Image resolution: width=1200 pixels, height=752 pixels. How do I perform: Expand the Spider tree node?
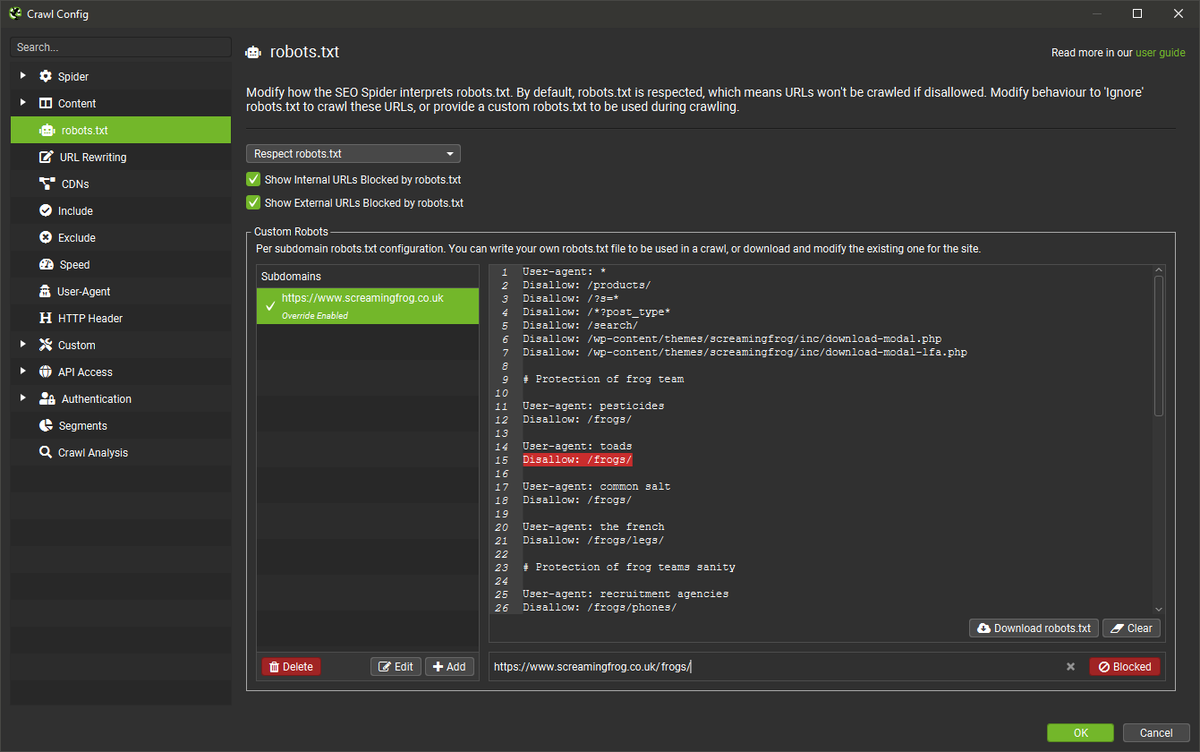23,76
